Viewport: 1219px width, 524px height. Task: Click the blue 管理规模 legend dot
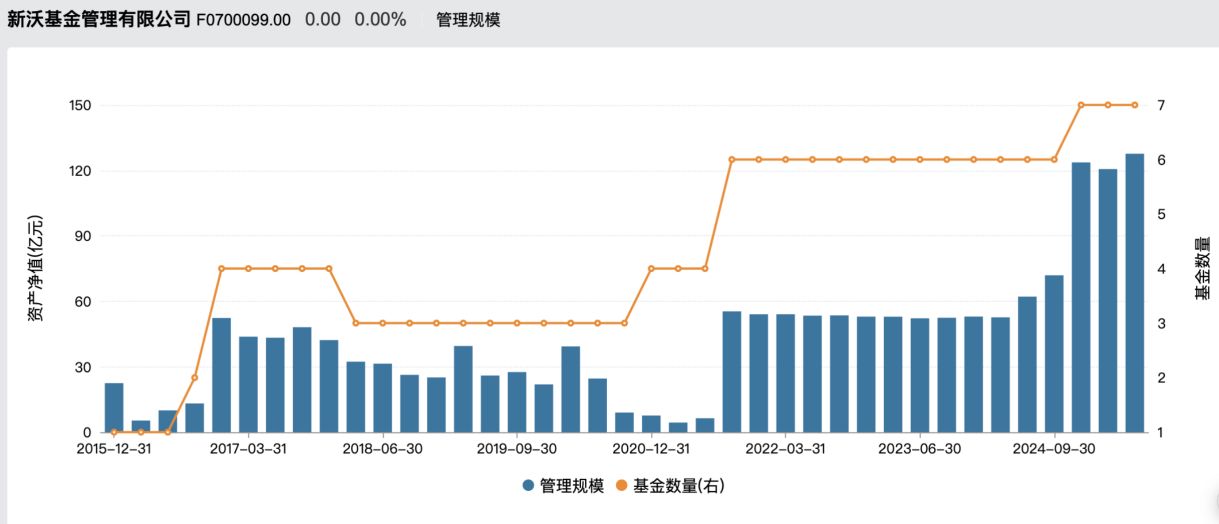pyautogui.click(x=528, y=486)
